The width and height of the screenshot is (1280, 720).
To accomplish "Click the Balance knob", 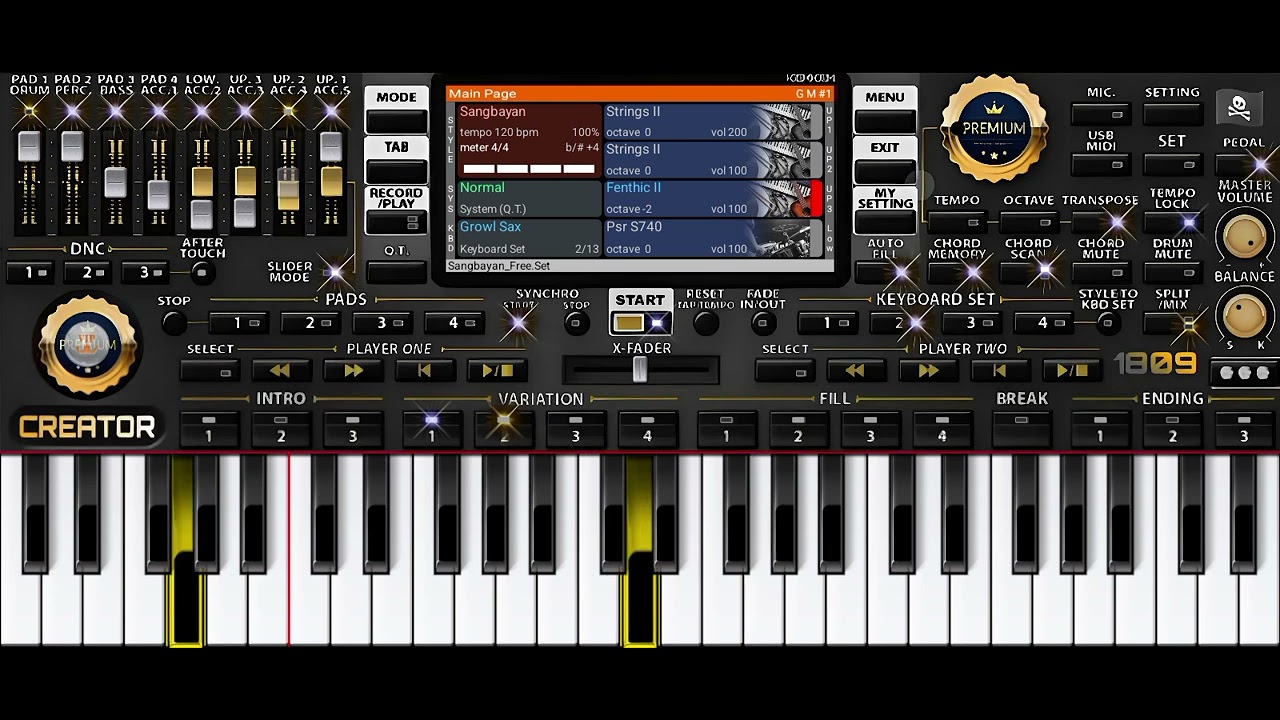I will 1244,315.
